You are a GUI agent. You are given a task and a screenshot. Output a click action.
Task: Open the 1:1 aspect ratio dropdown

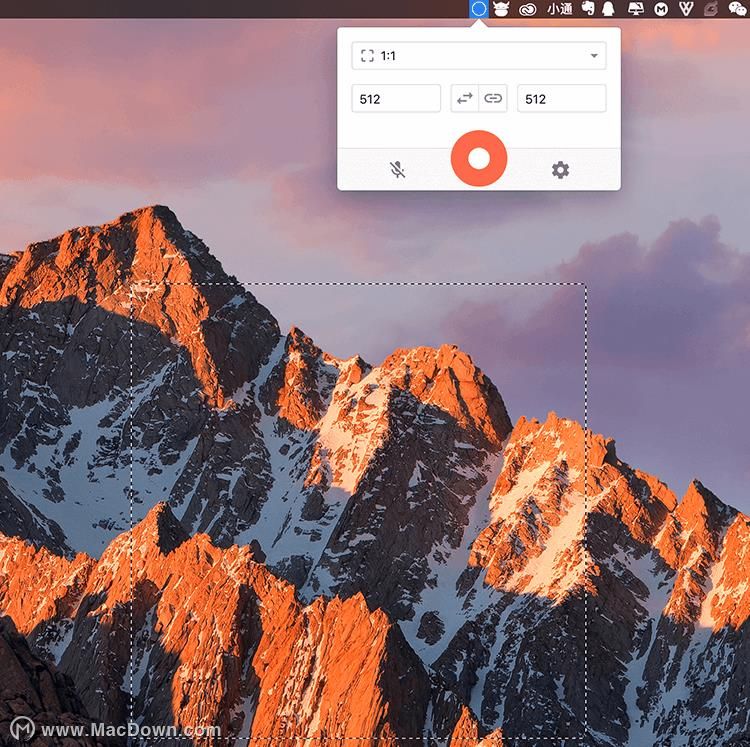479,56
